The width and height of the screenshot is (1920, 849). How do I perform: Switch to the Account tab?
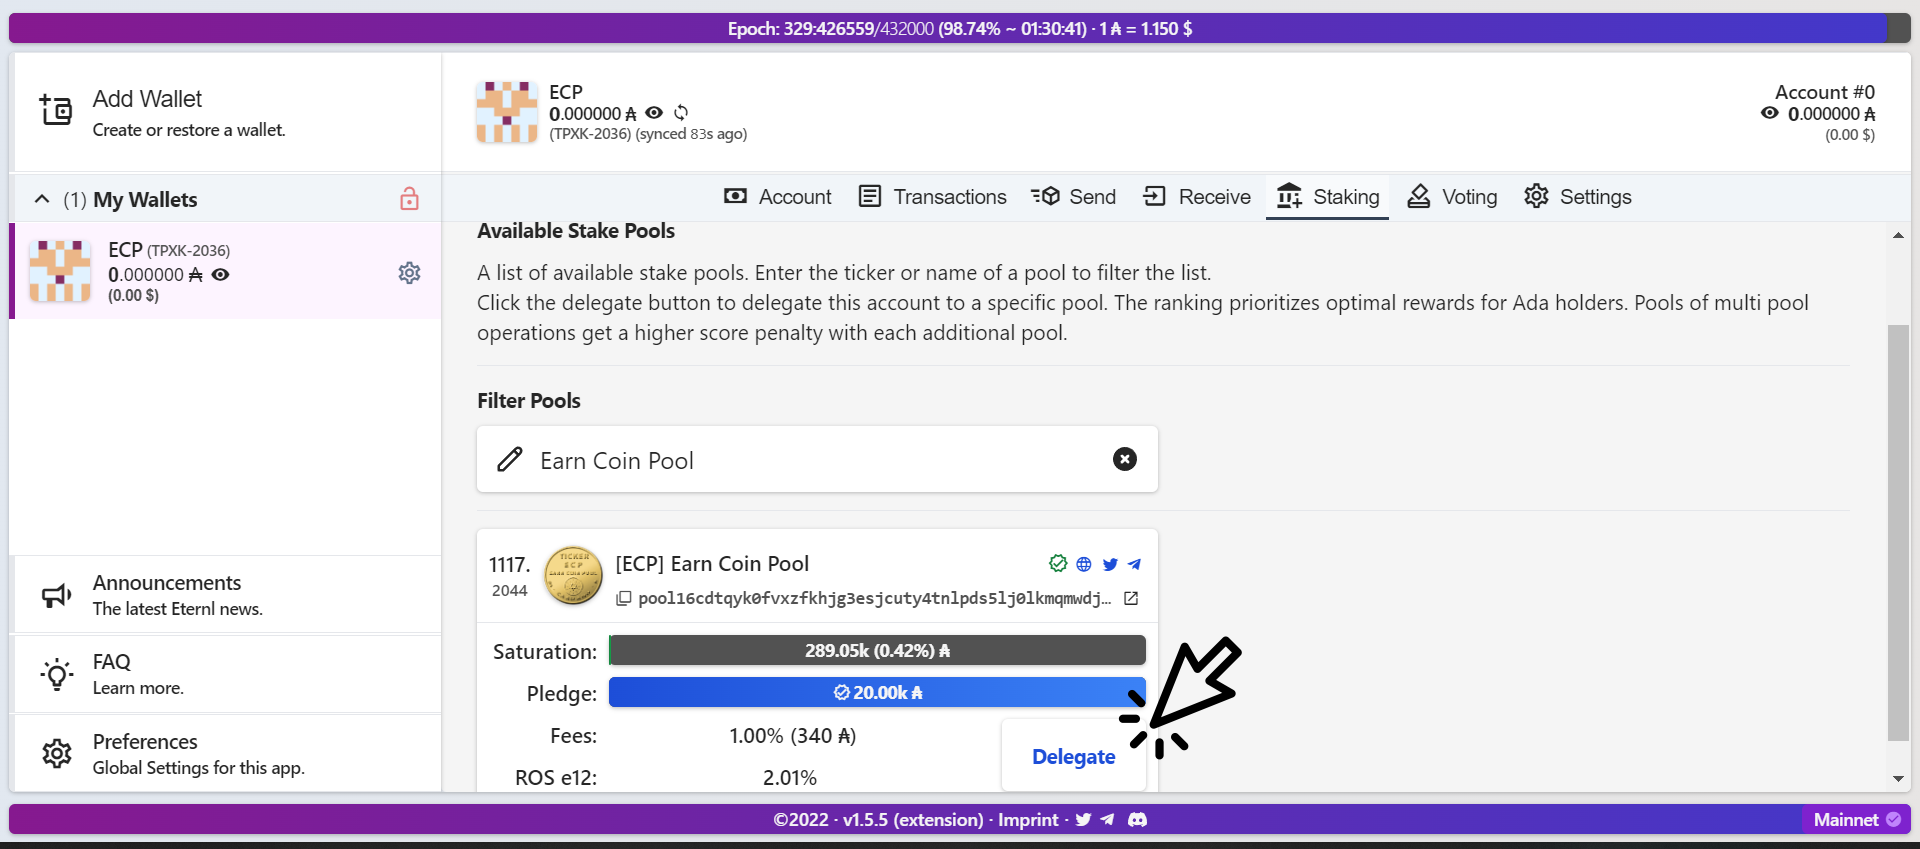click(777, 197)
